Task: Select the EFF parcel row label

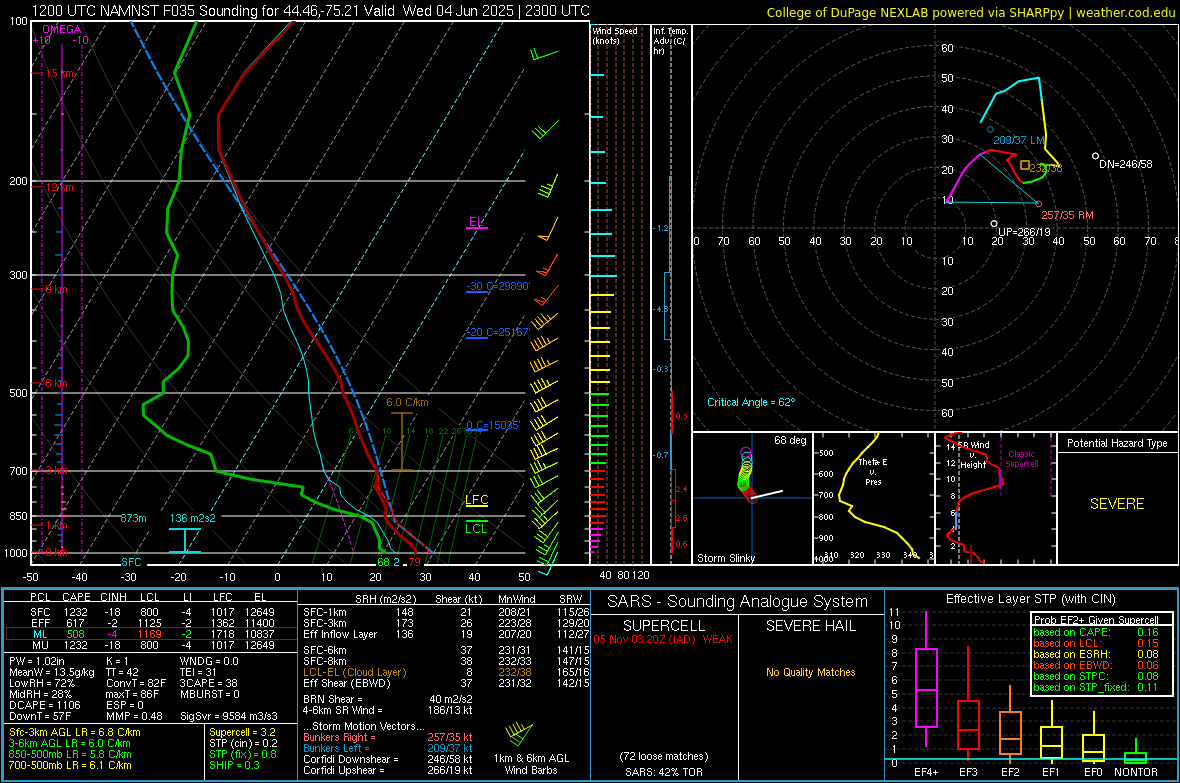Action: [x=41, y=623]
